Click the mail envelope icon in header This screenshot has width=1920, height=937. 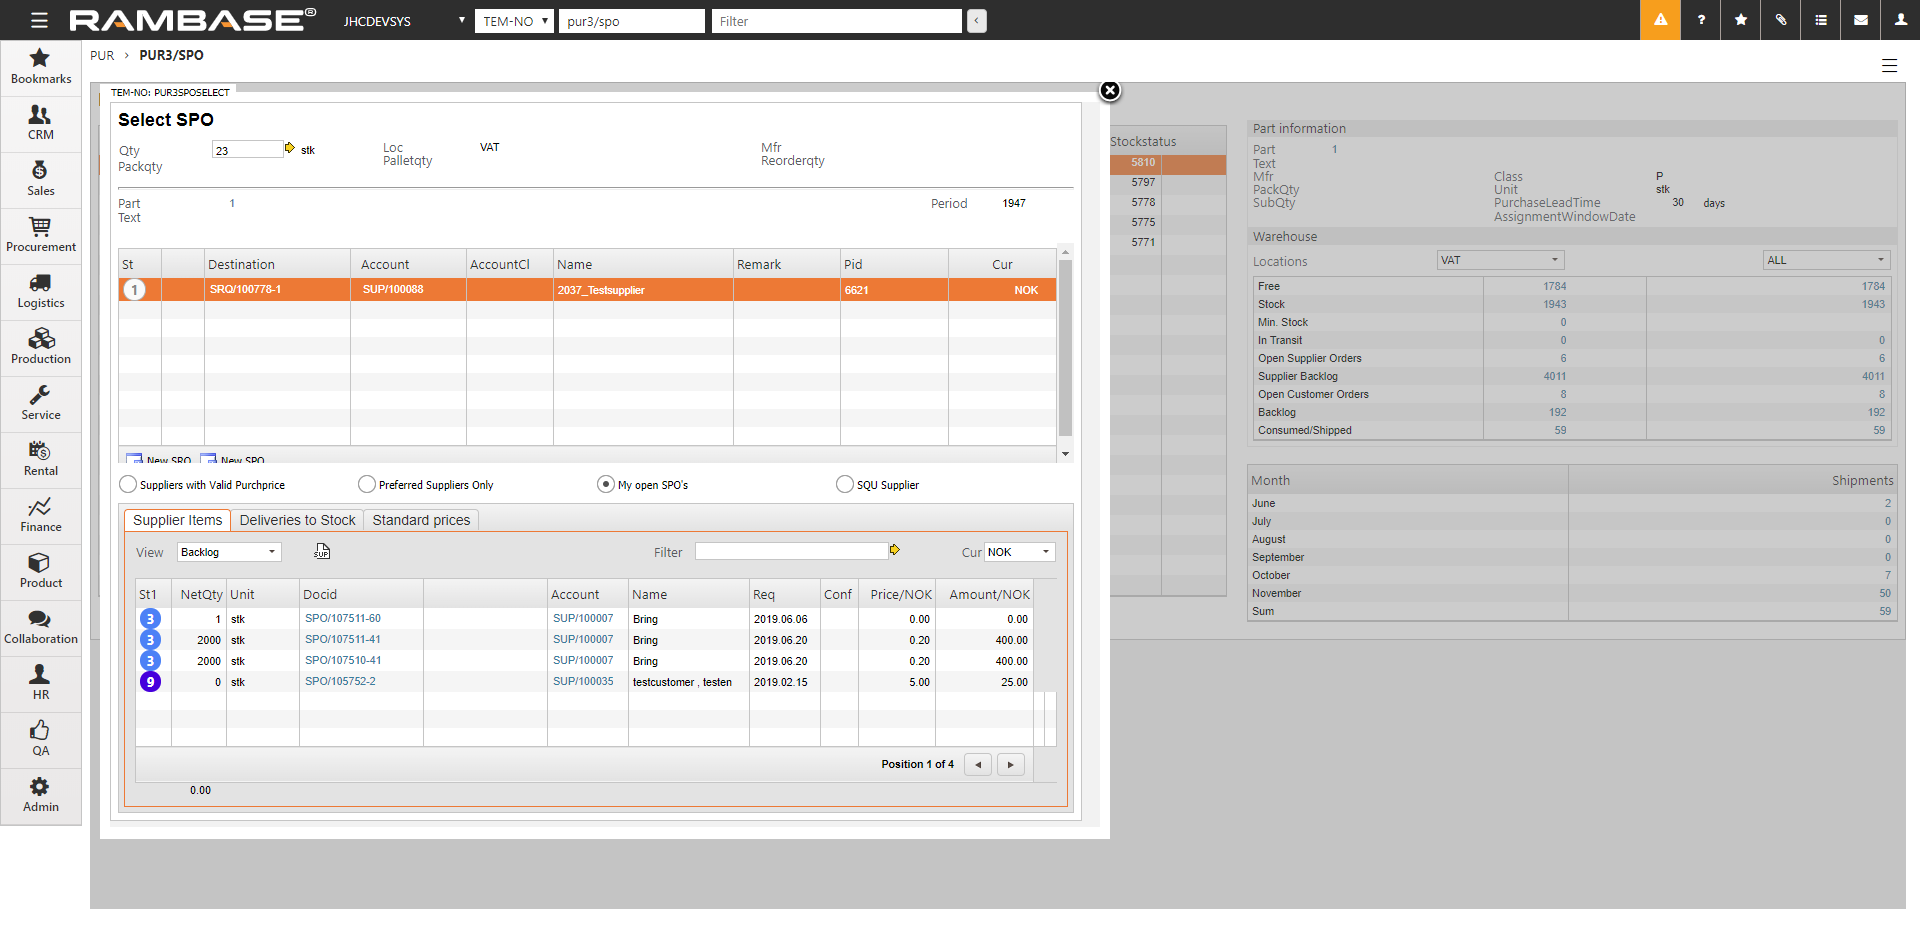pyautogui.click(x=1861, y=20)
